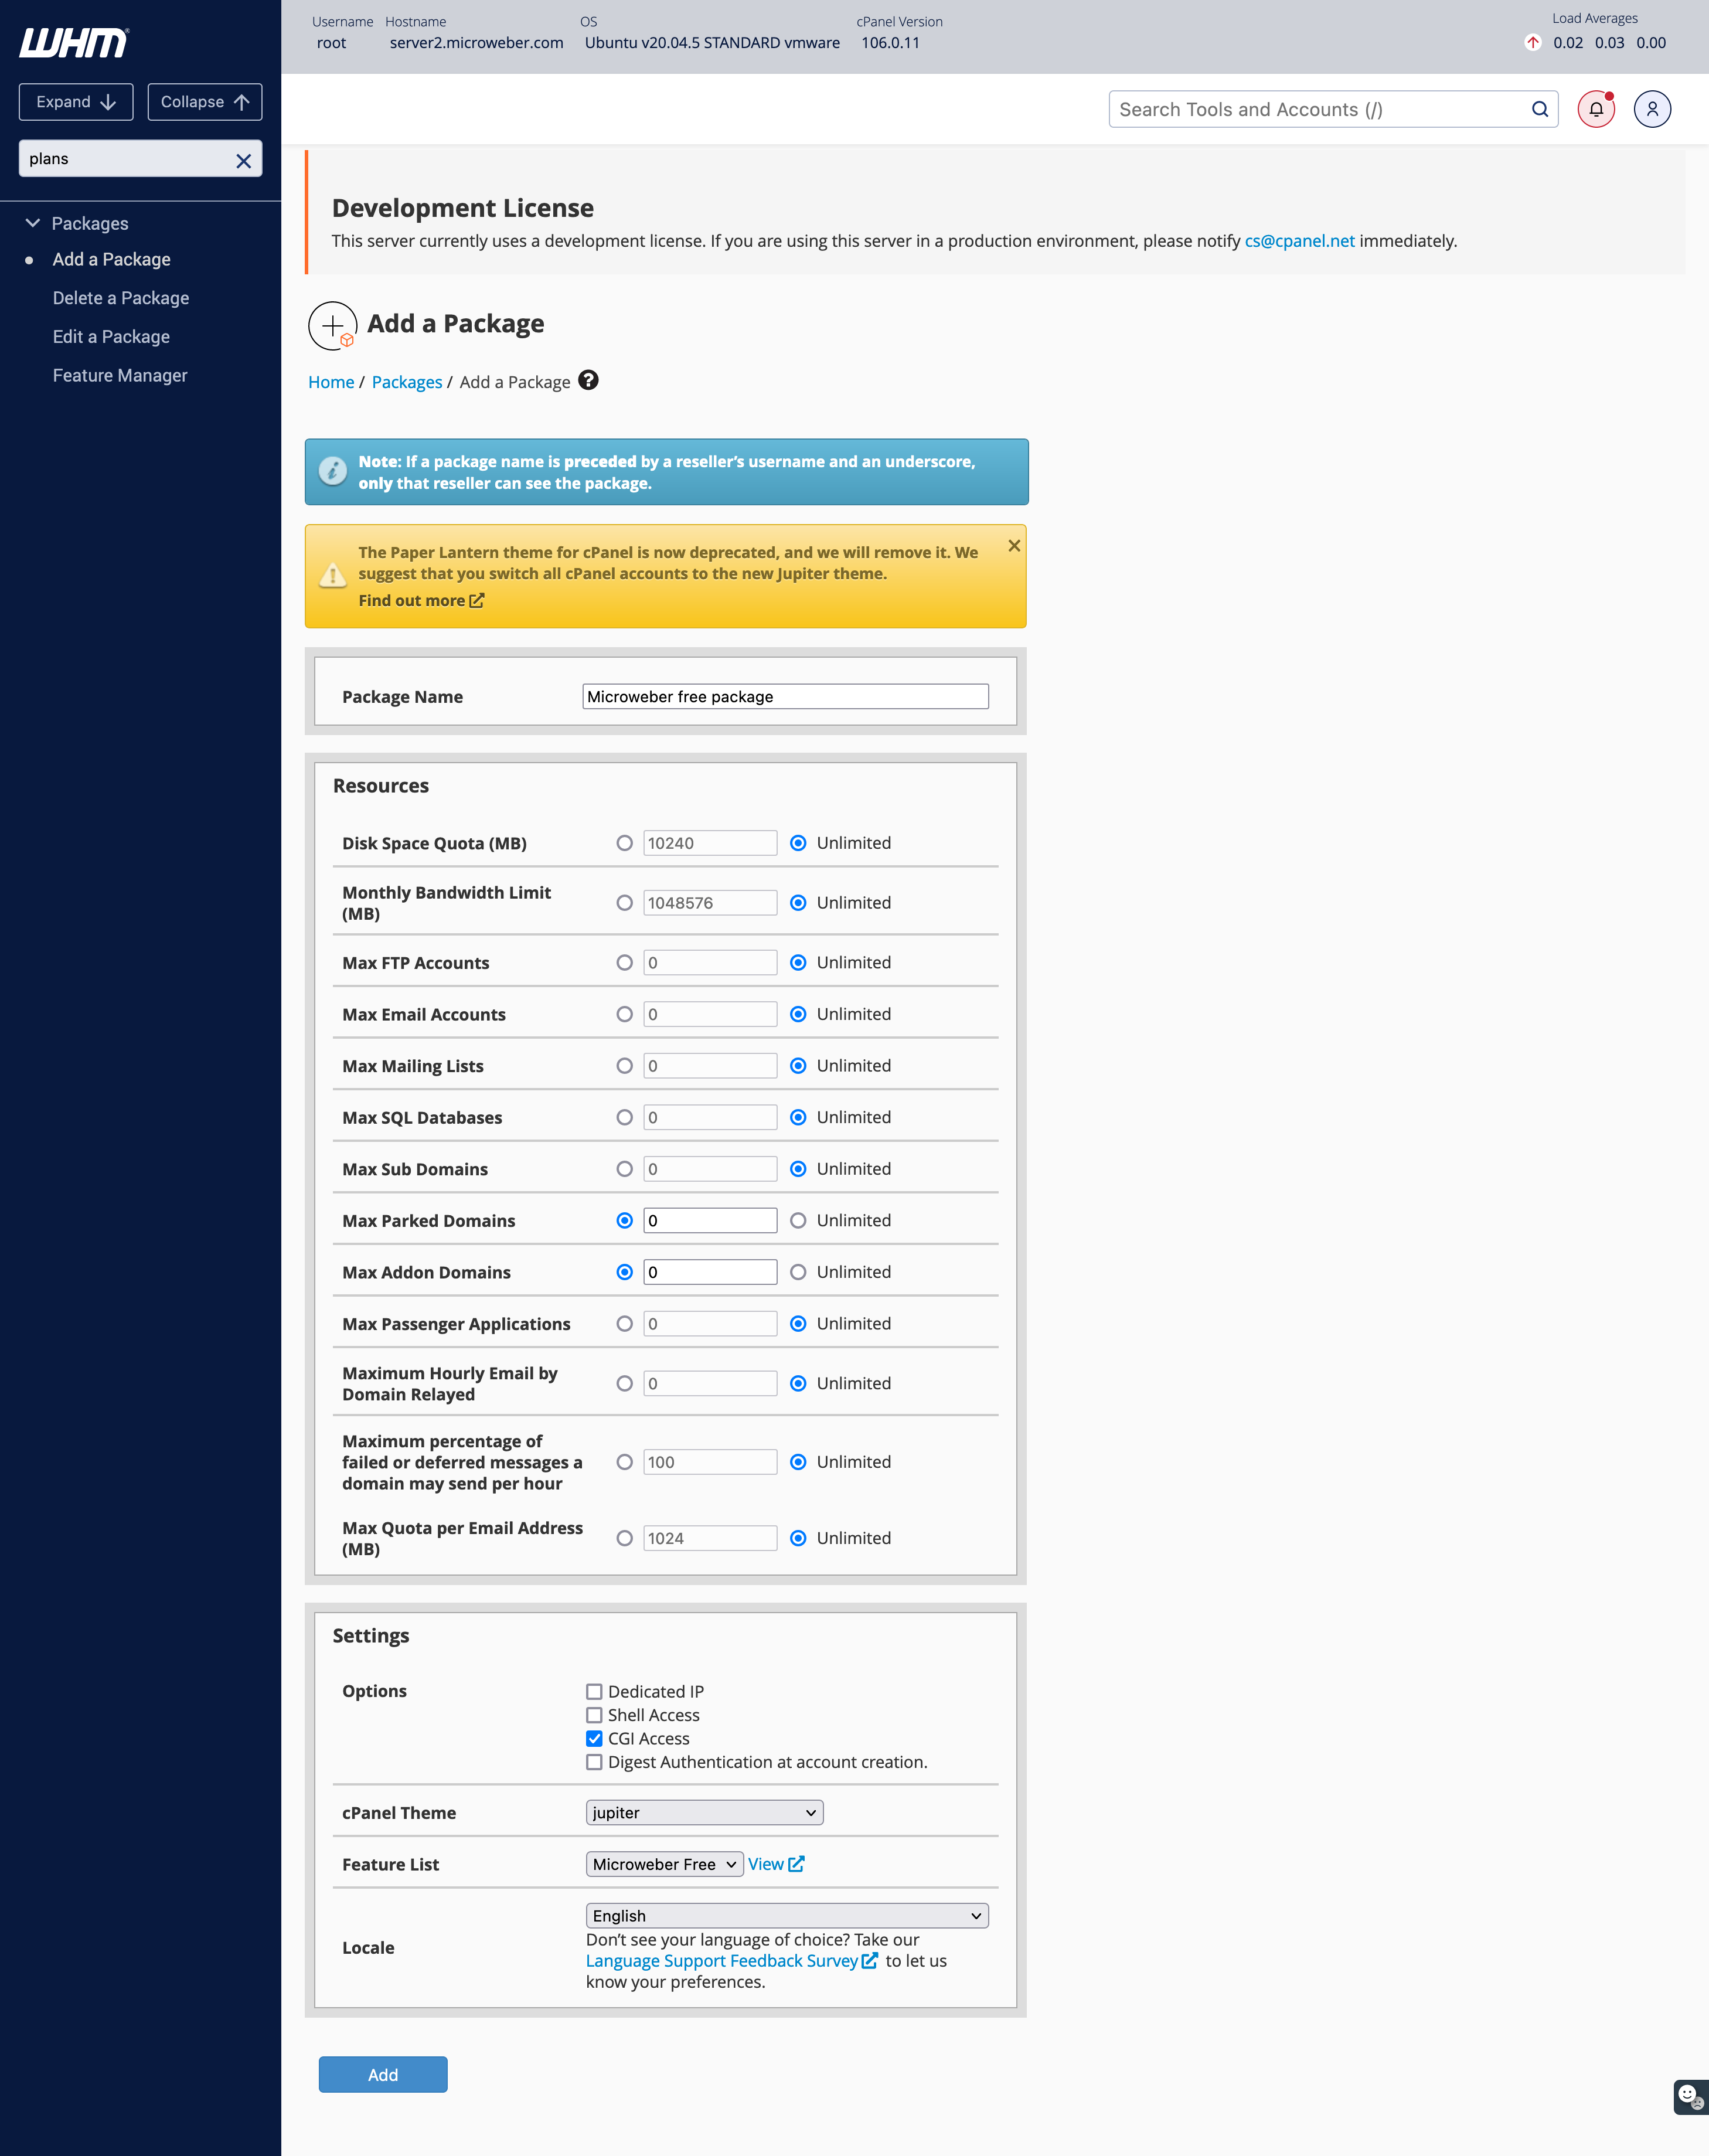Open the cPanel Theme dropdown

704,1812
